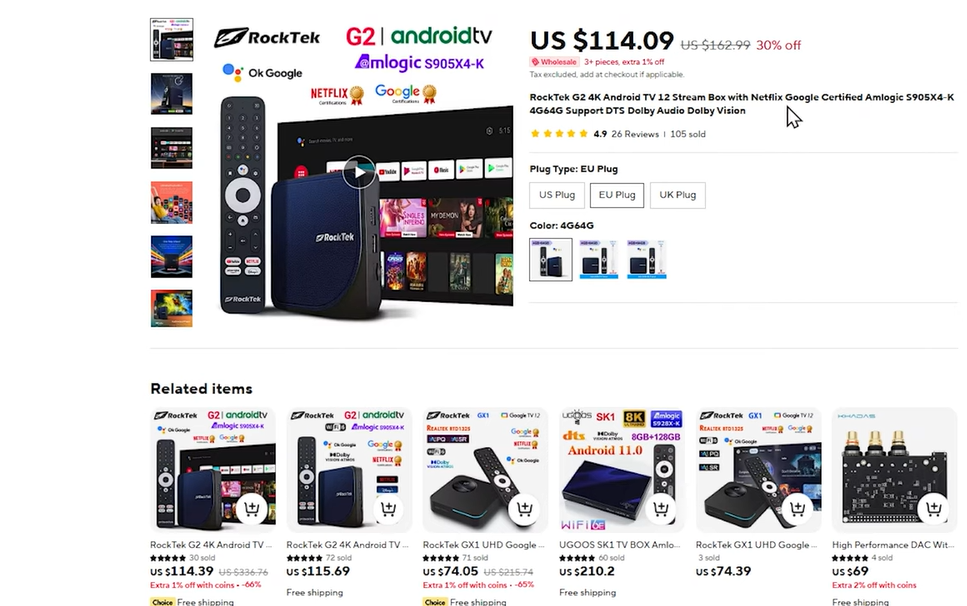Open High Performance DAC product image

[x=894, y=470]
